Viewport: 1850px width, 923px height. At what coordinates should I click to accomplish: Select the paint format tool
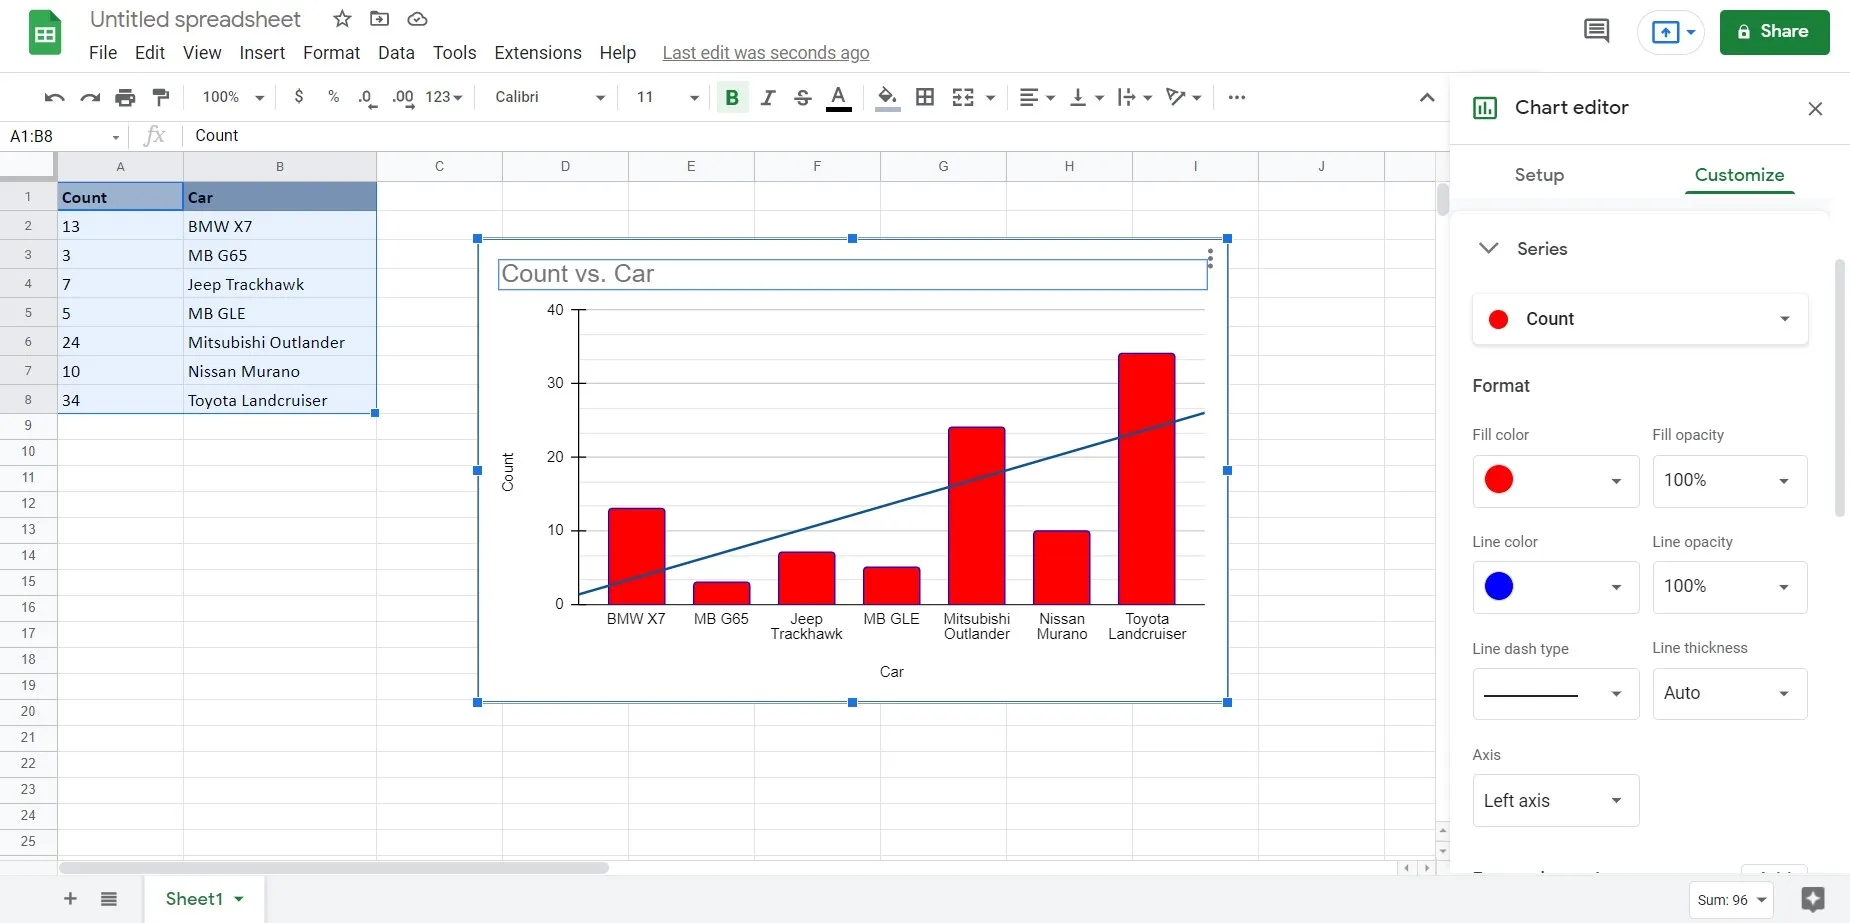click(x=160, y=97)
